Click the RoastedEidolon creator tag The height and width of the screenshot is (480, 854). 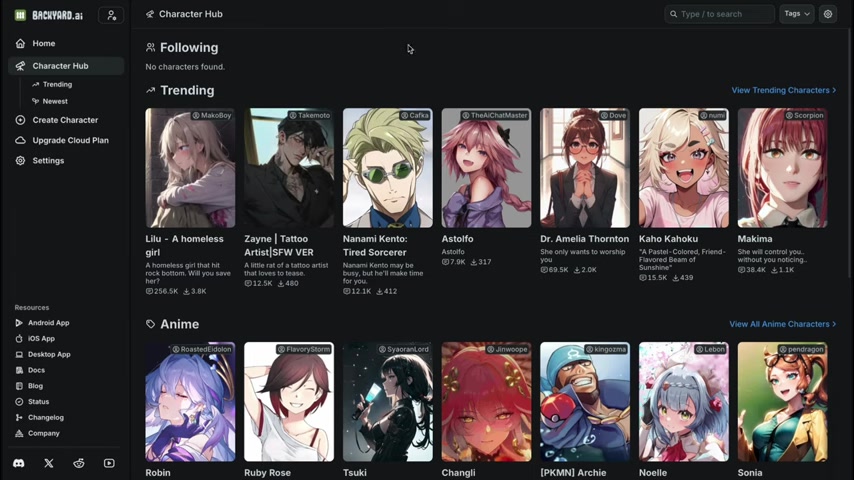click(202, 349)
